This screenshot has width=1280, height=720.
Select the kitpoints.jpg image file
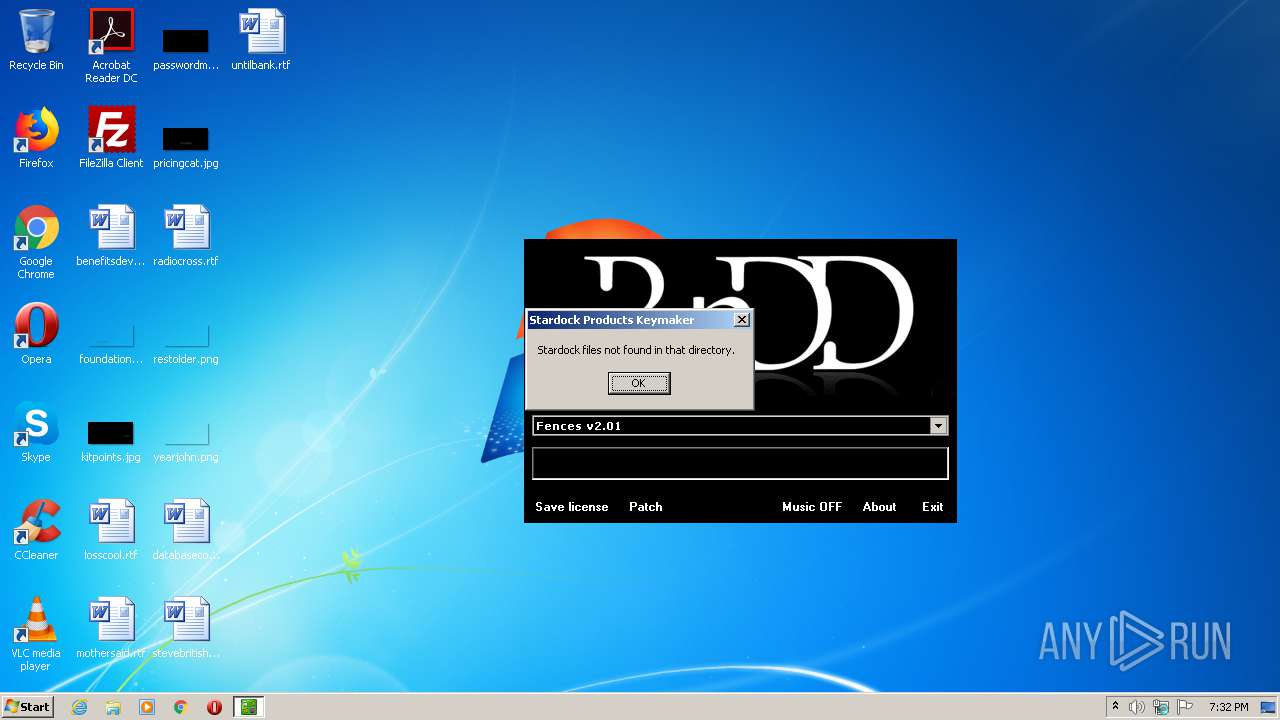(x=111, y=440)
